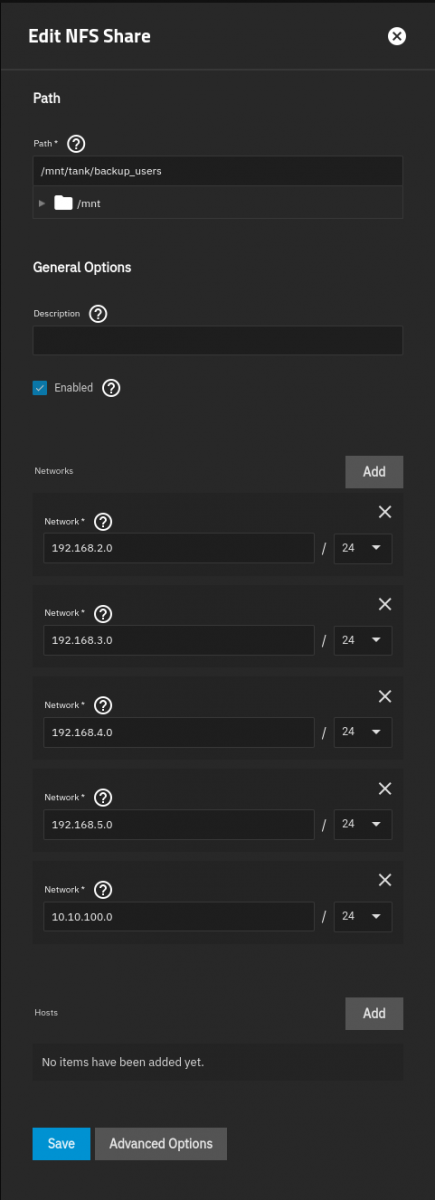The width and height of the screenshot is (435, 1200).
Task: Click the /mnt folder icon
Action: pos(63,203)
